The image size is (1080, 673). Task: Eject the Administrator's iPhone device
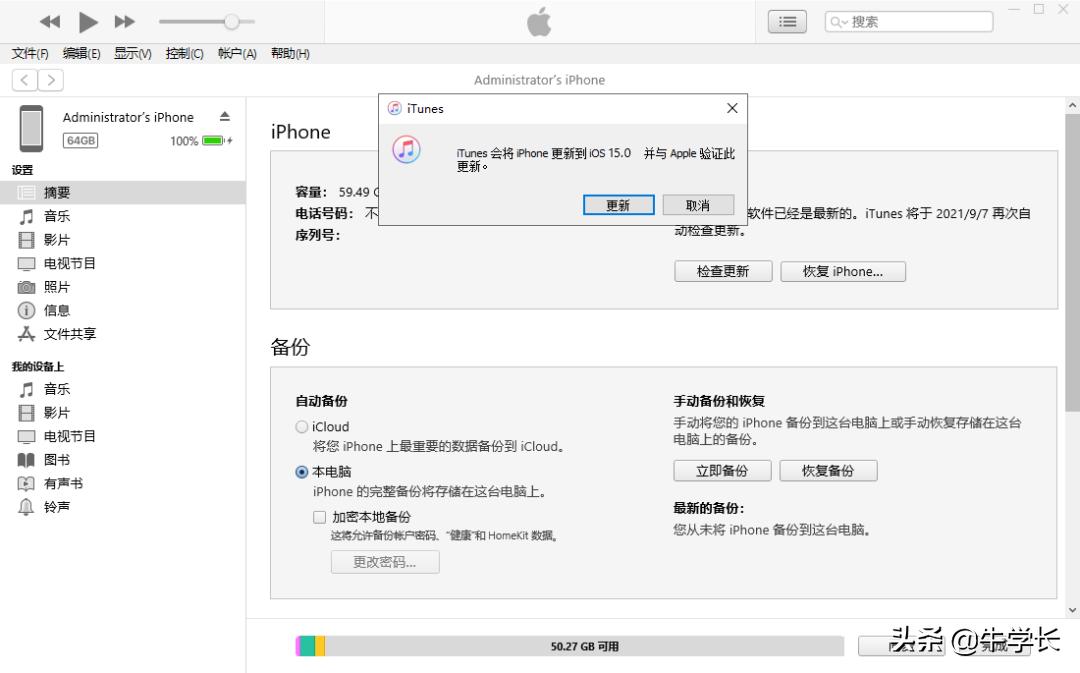[x=227, y=116]
